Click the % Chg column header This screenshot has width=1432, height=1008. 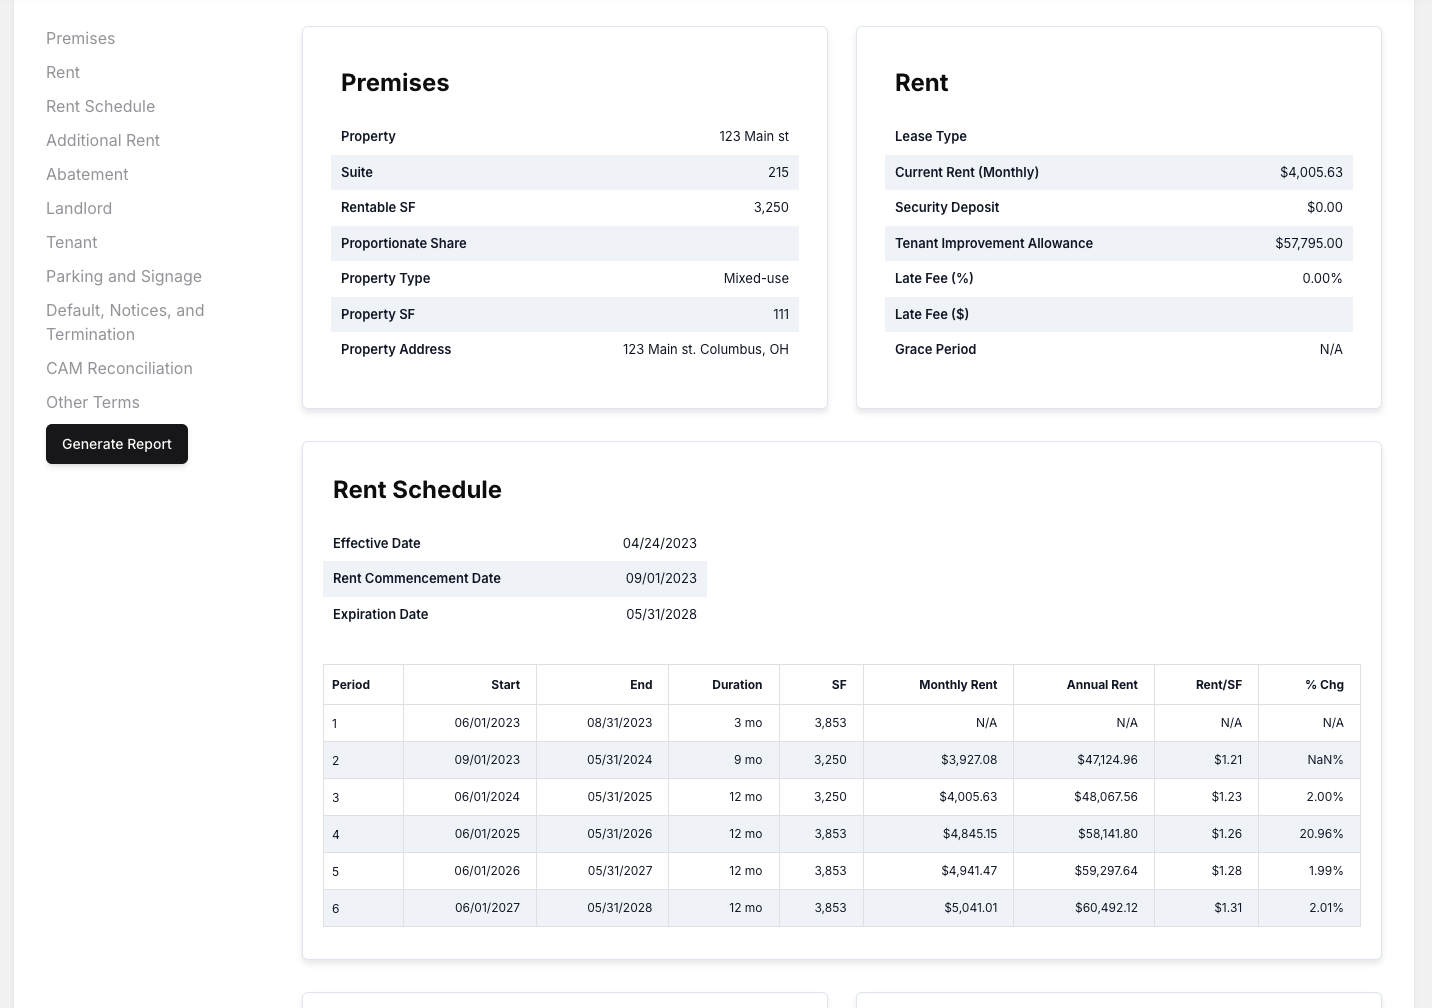(x=1324, y=685)
